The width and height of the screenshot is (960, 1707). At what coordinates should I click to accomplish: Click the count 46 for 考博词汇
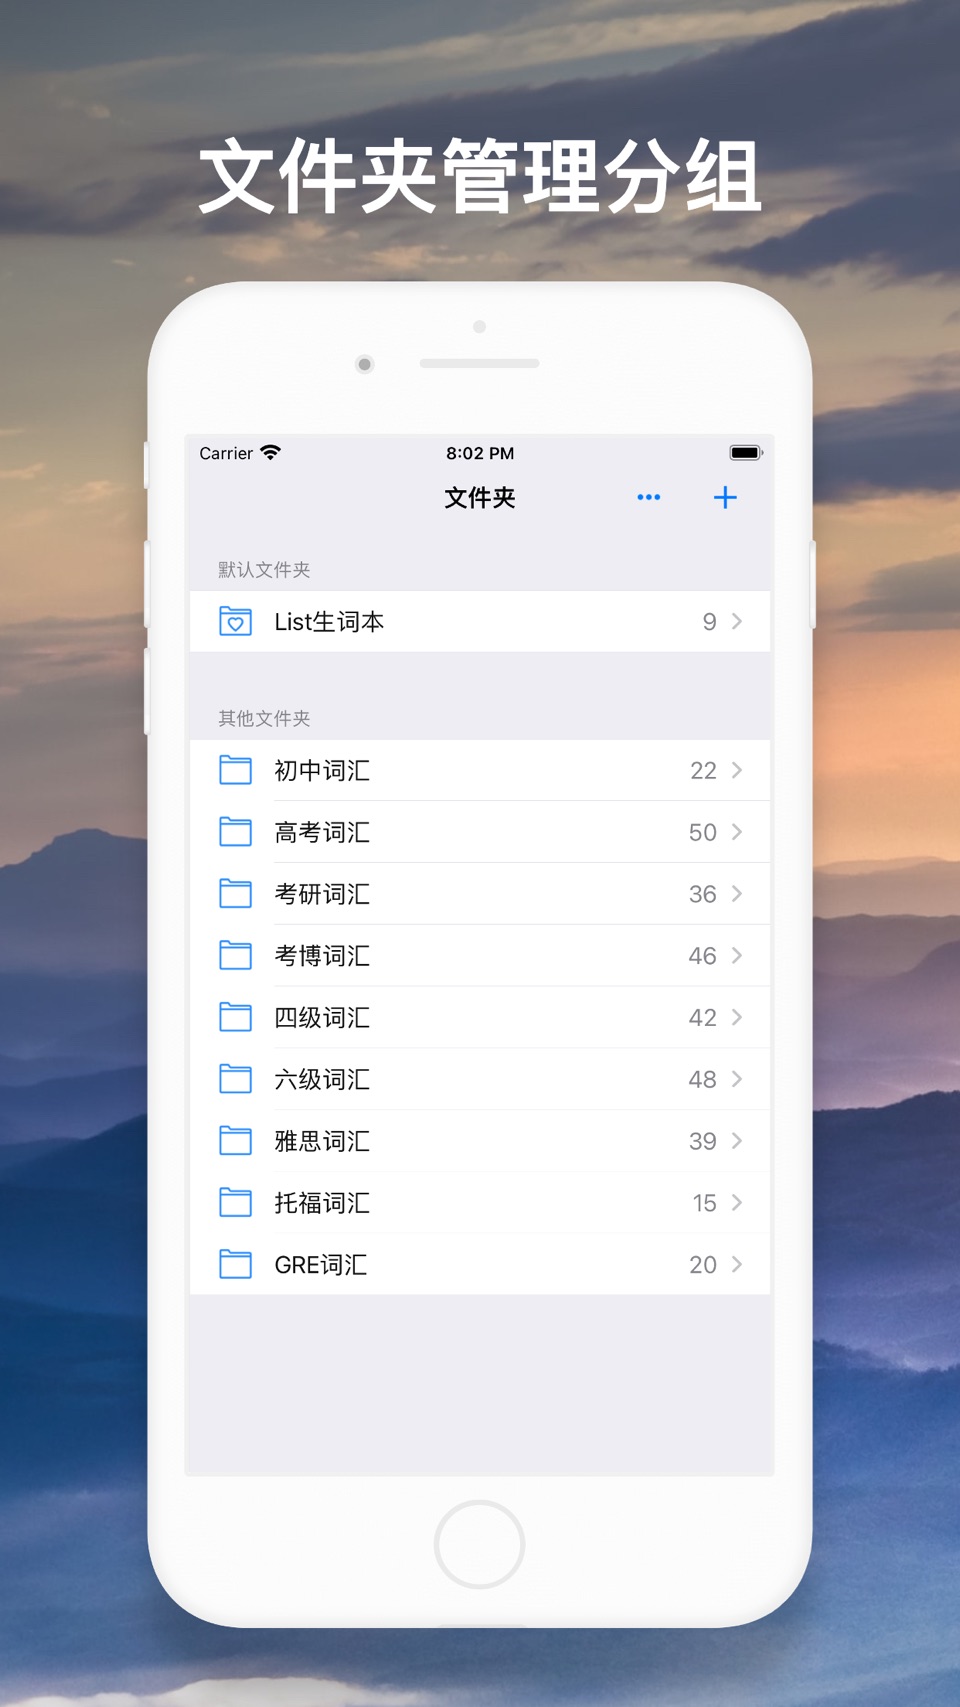click(x=702, y=957)
